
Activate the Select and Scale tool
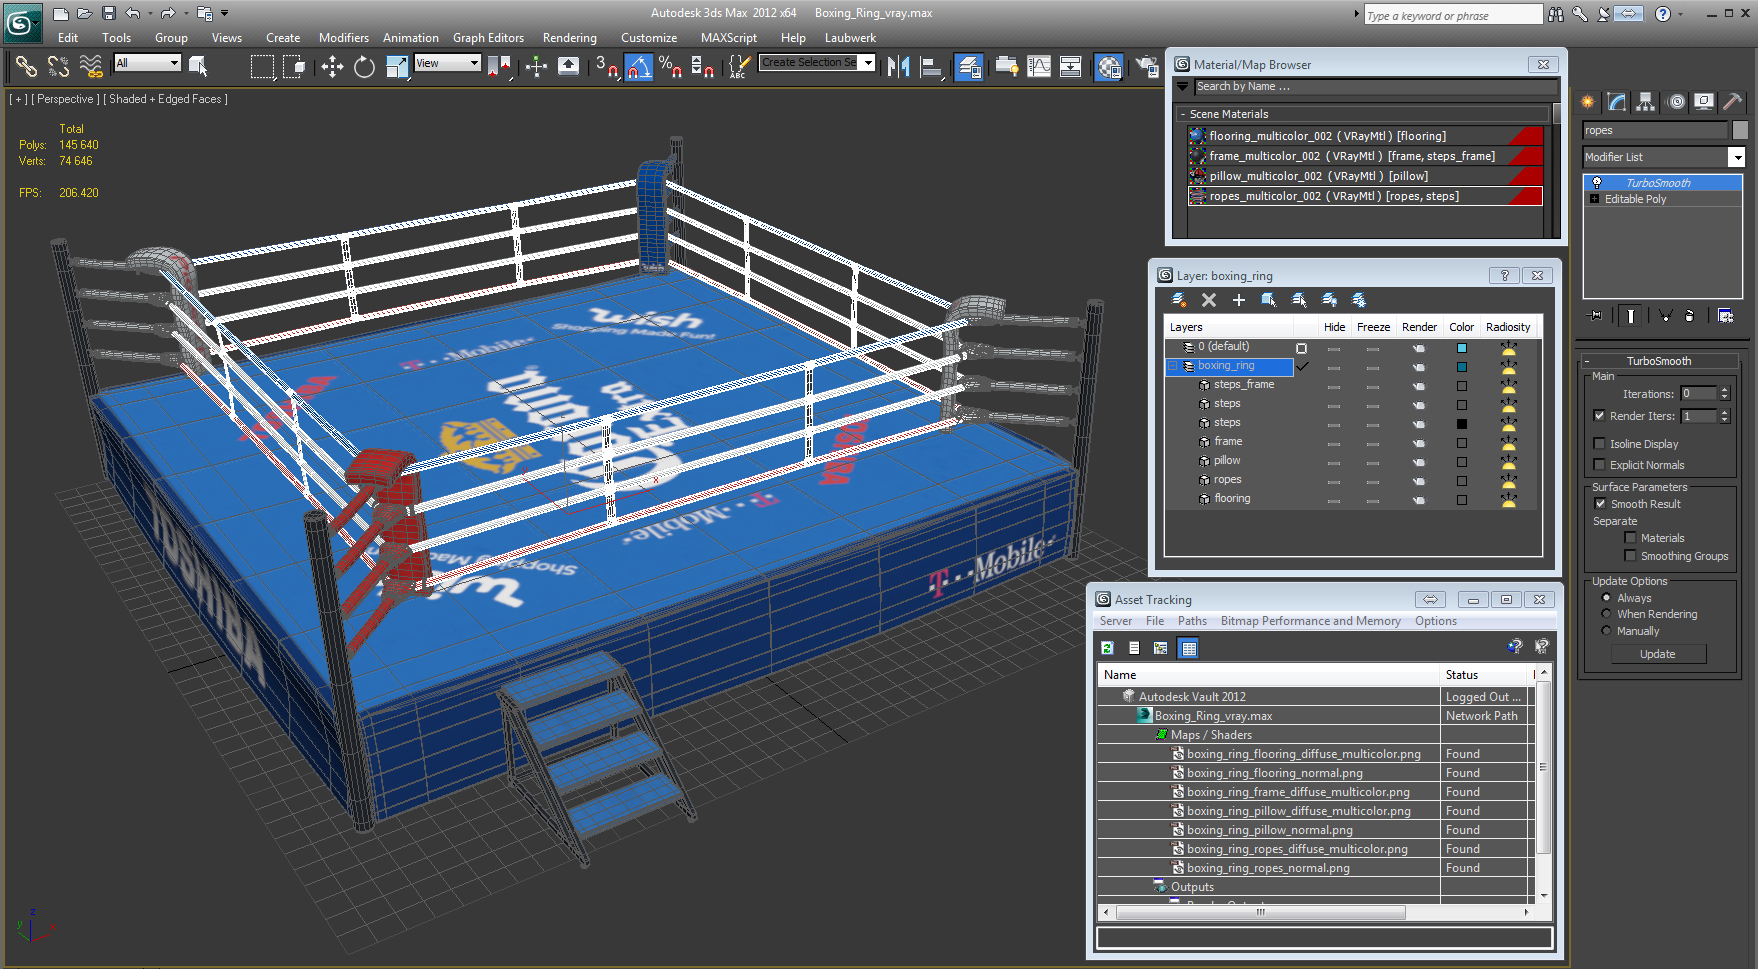[x=397, y=67]
